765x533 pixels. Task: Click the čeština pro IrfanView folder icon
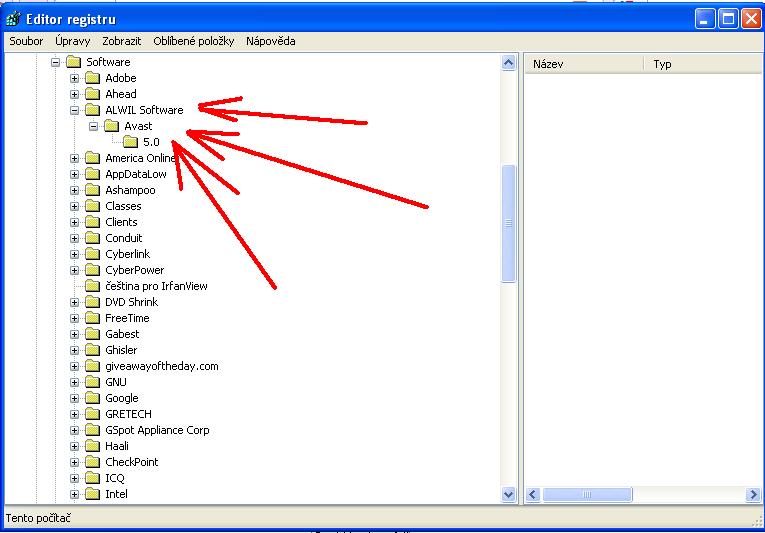[x=92, y=286]
